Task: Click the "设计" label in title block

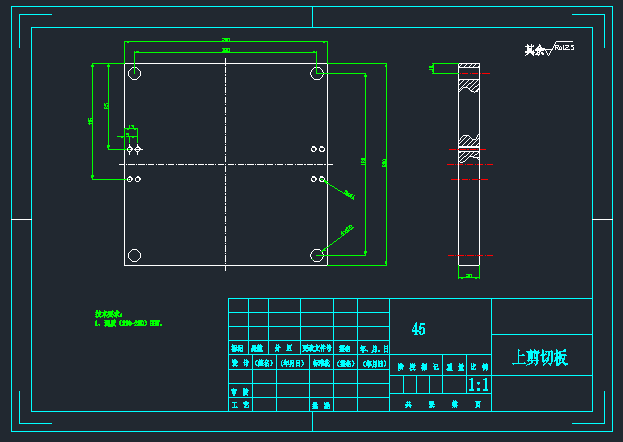Action: coord(240,363)
